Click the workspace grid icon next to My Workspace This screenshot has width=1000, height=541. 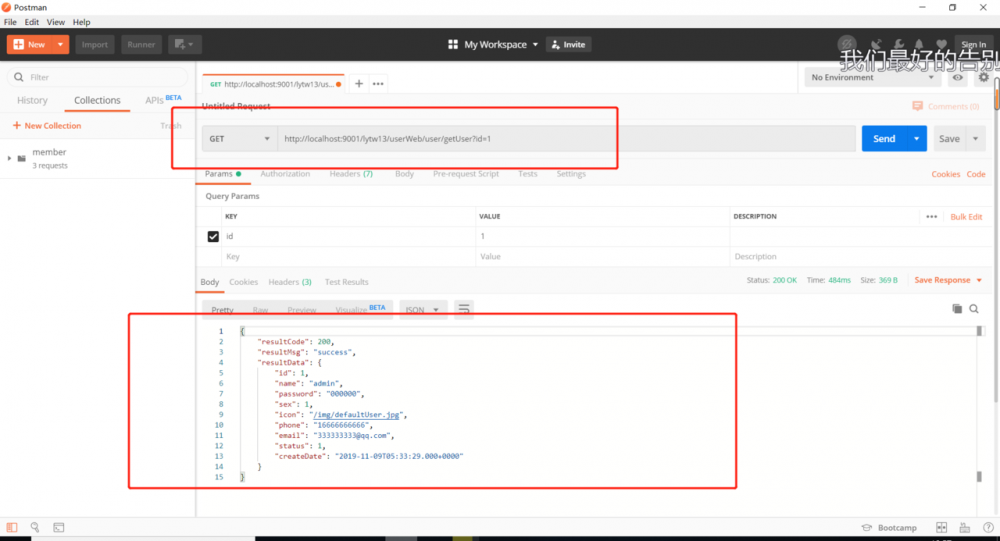pyautogui.click(x=453, y=44)
